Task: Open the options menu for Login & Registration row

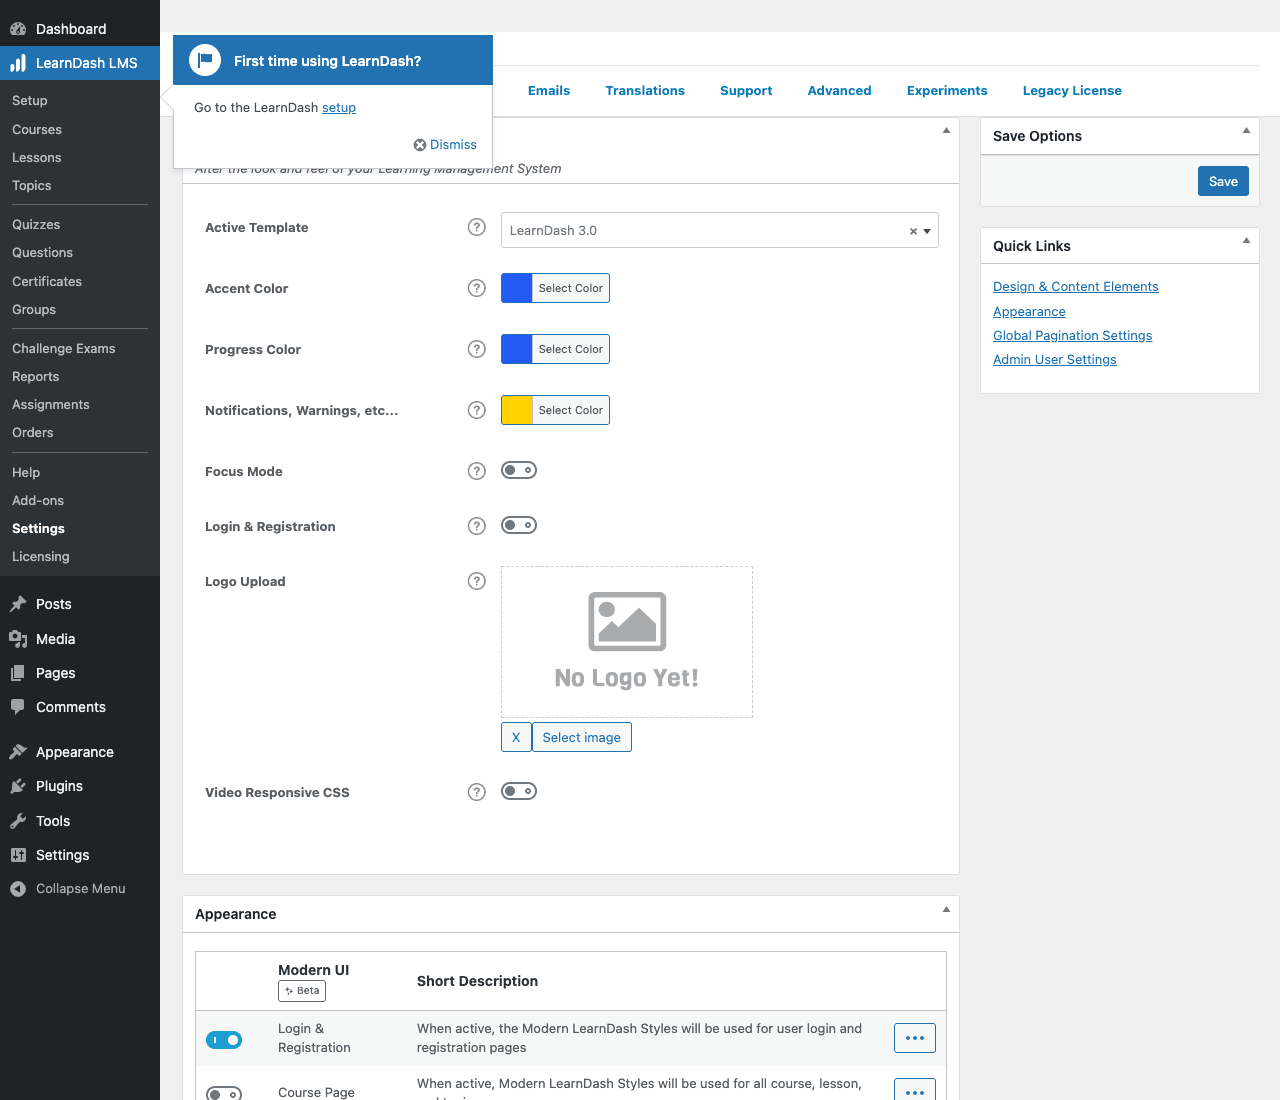Action: pos(915,1038)
